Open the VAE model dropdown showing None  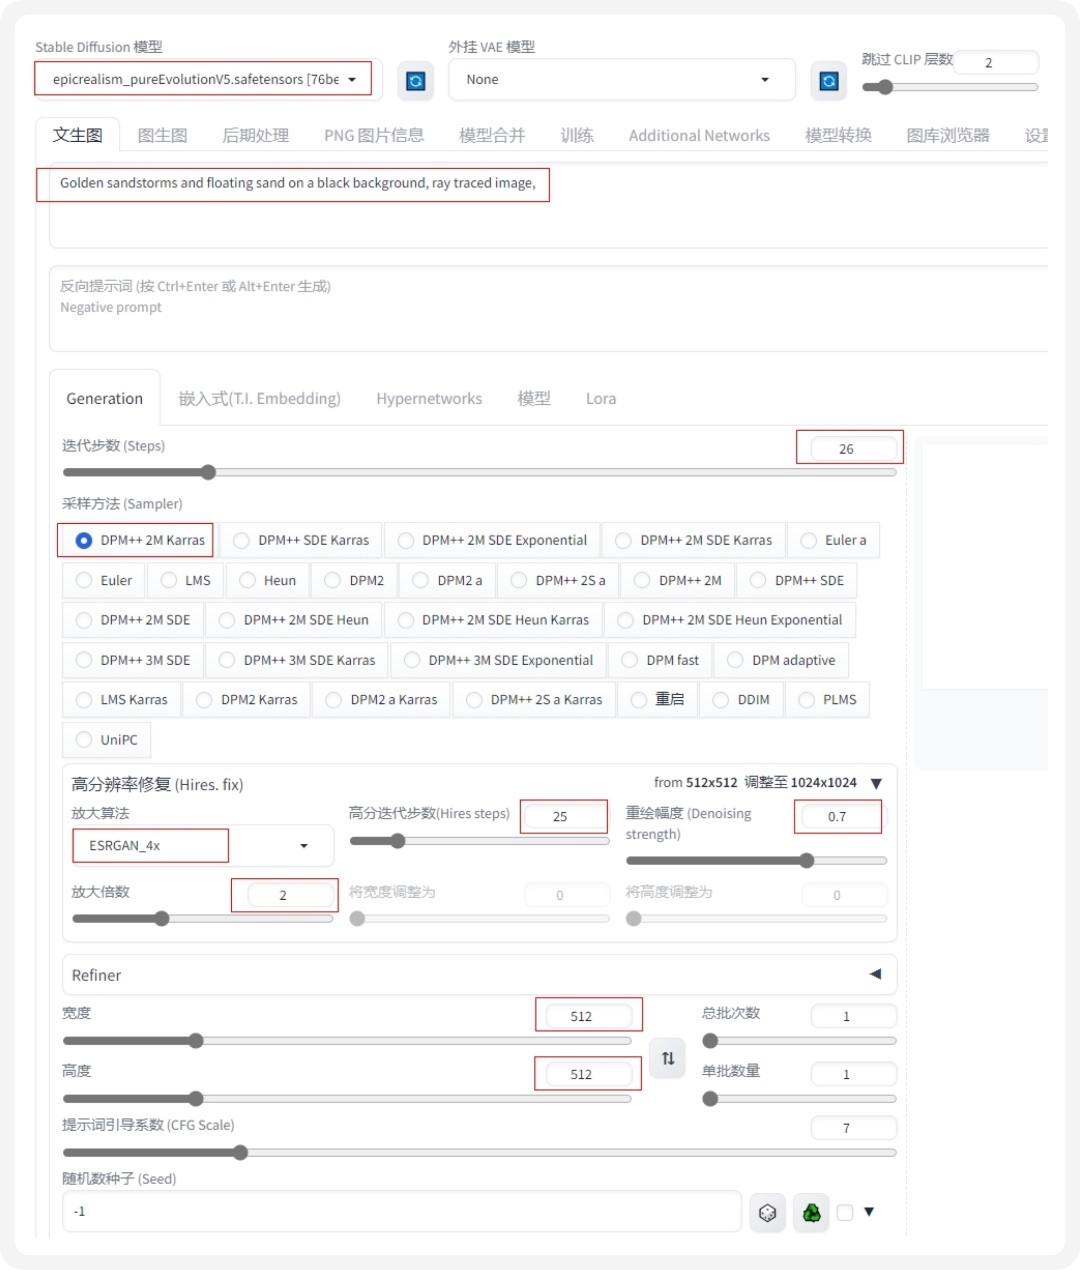[620, 79]
